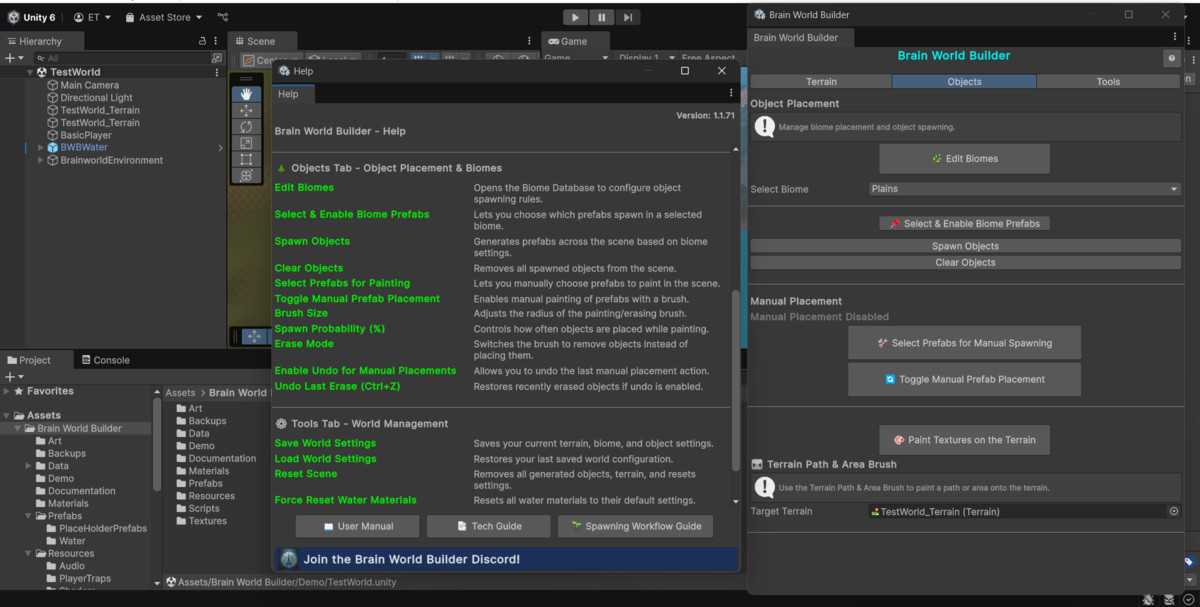Switch to the Terrain tab
The image size is (1200, 607).
click(821, 81)
